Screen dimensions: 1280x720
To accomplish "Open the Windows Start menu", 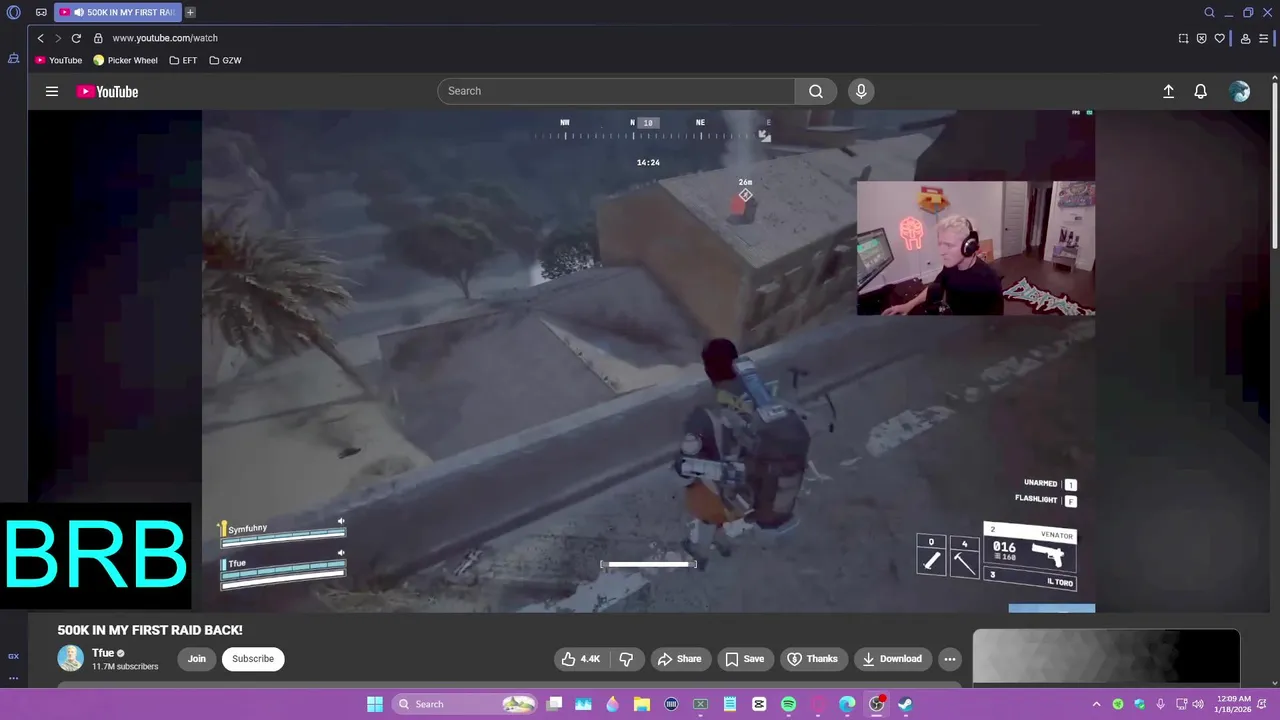I will coord(374,704).
